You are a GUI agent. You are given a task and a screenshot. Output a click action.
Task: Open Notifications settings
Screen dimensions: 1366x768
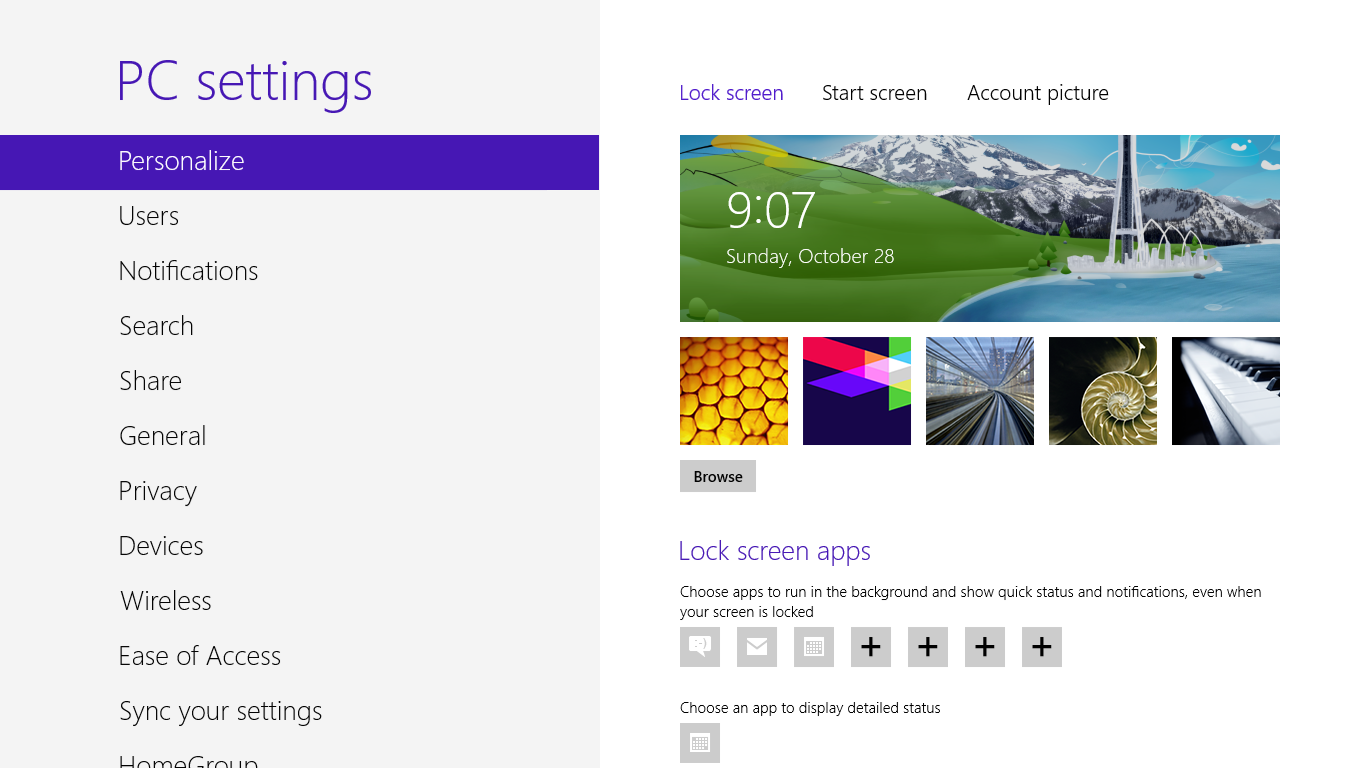click(299, 271)
